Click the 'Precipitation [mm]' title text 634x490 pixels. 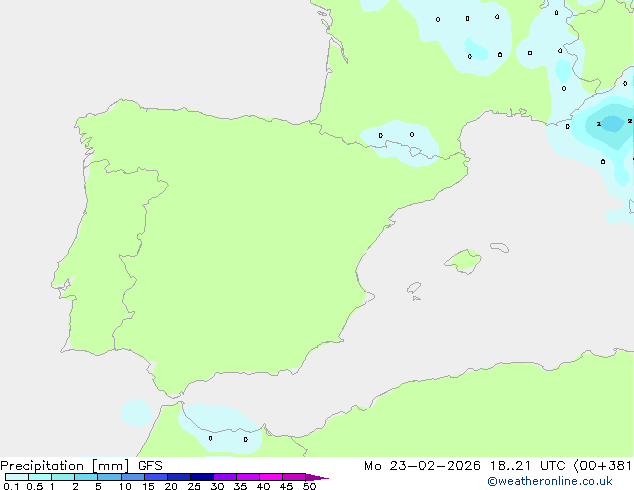pyautogui.click(x=65, y=466)
